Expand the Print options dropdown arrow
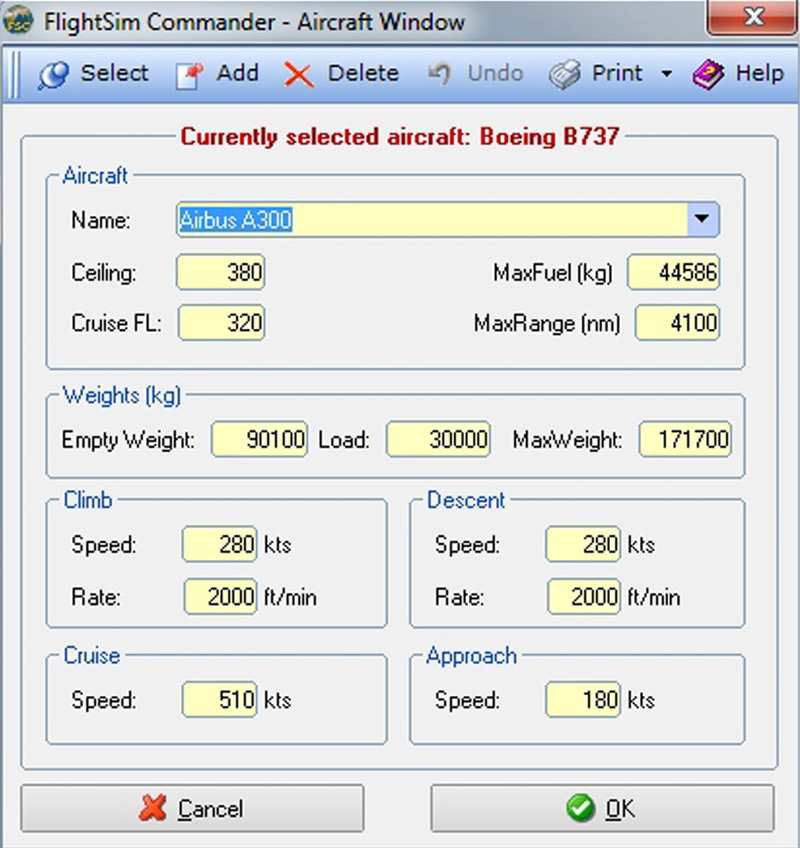 [x=666, y=74]
